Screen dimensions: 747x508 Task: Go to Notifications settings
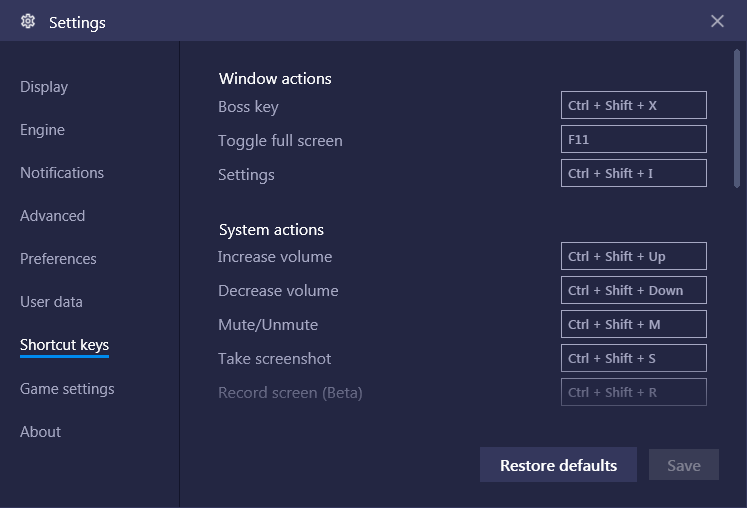[62, 173]
